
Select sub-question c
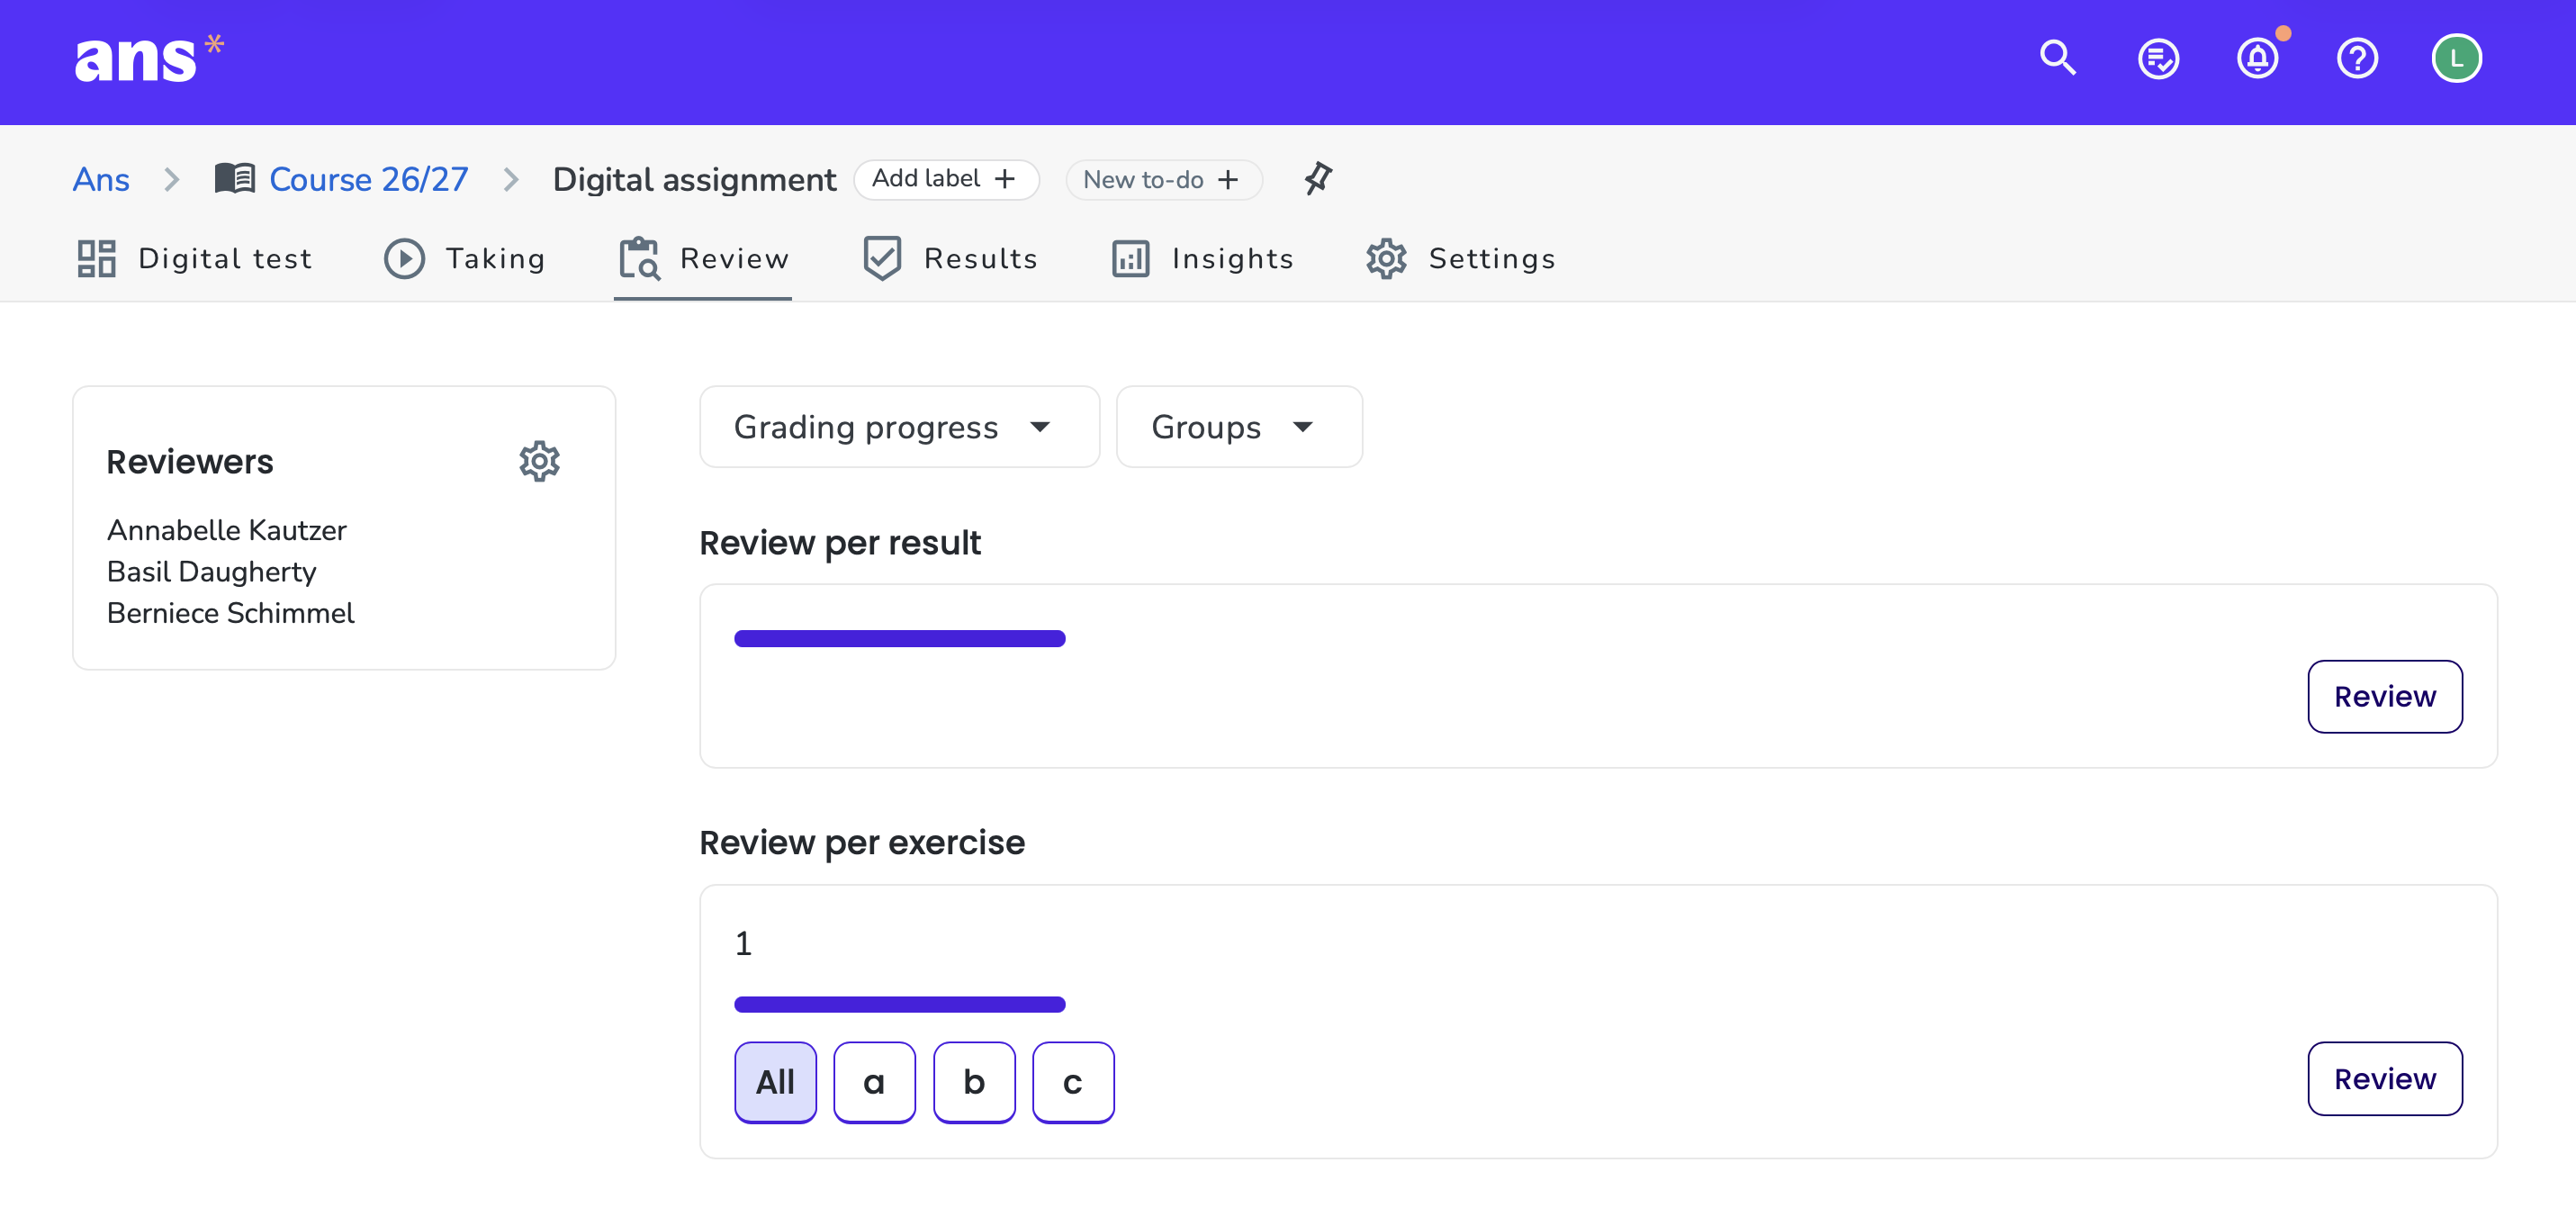tap(1073, 1082)
